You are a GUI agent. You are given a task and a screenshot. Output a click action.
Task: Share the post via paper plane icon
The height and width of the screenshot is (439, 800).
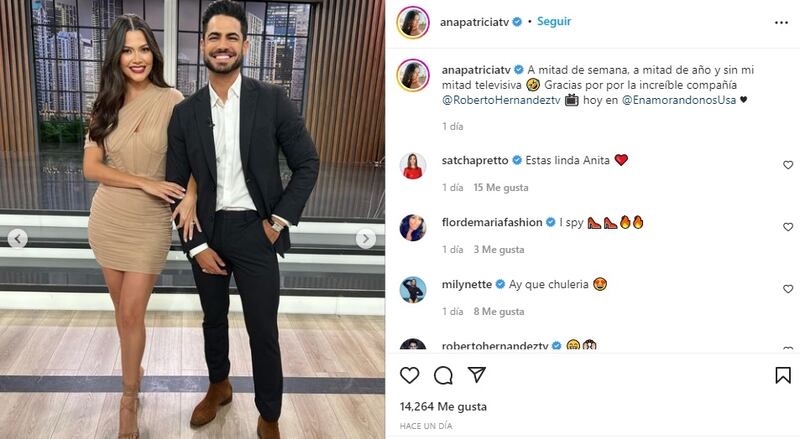tap(477, 375)
